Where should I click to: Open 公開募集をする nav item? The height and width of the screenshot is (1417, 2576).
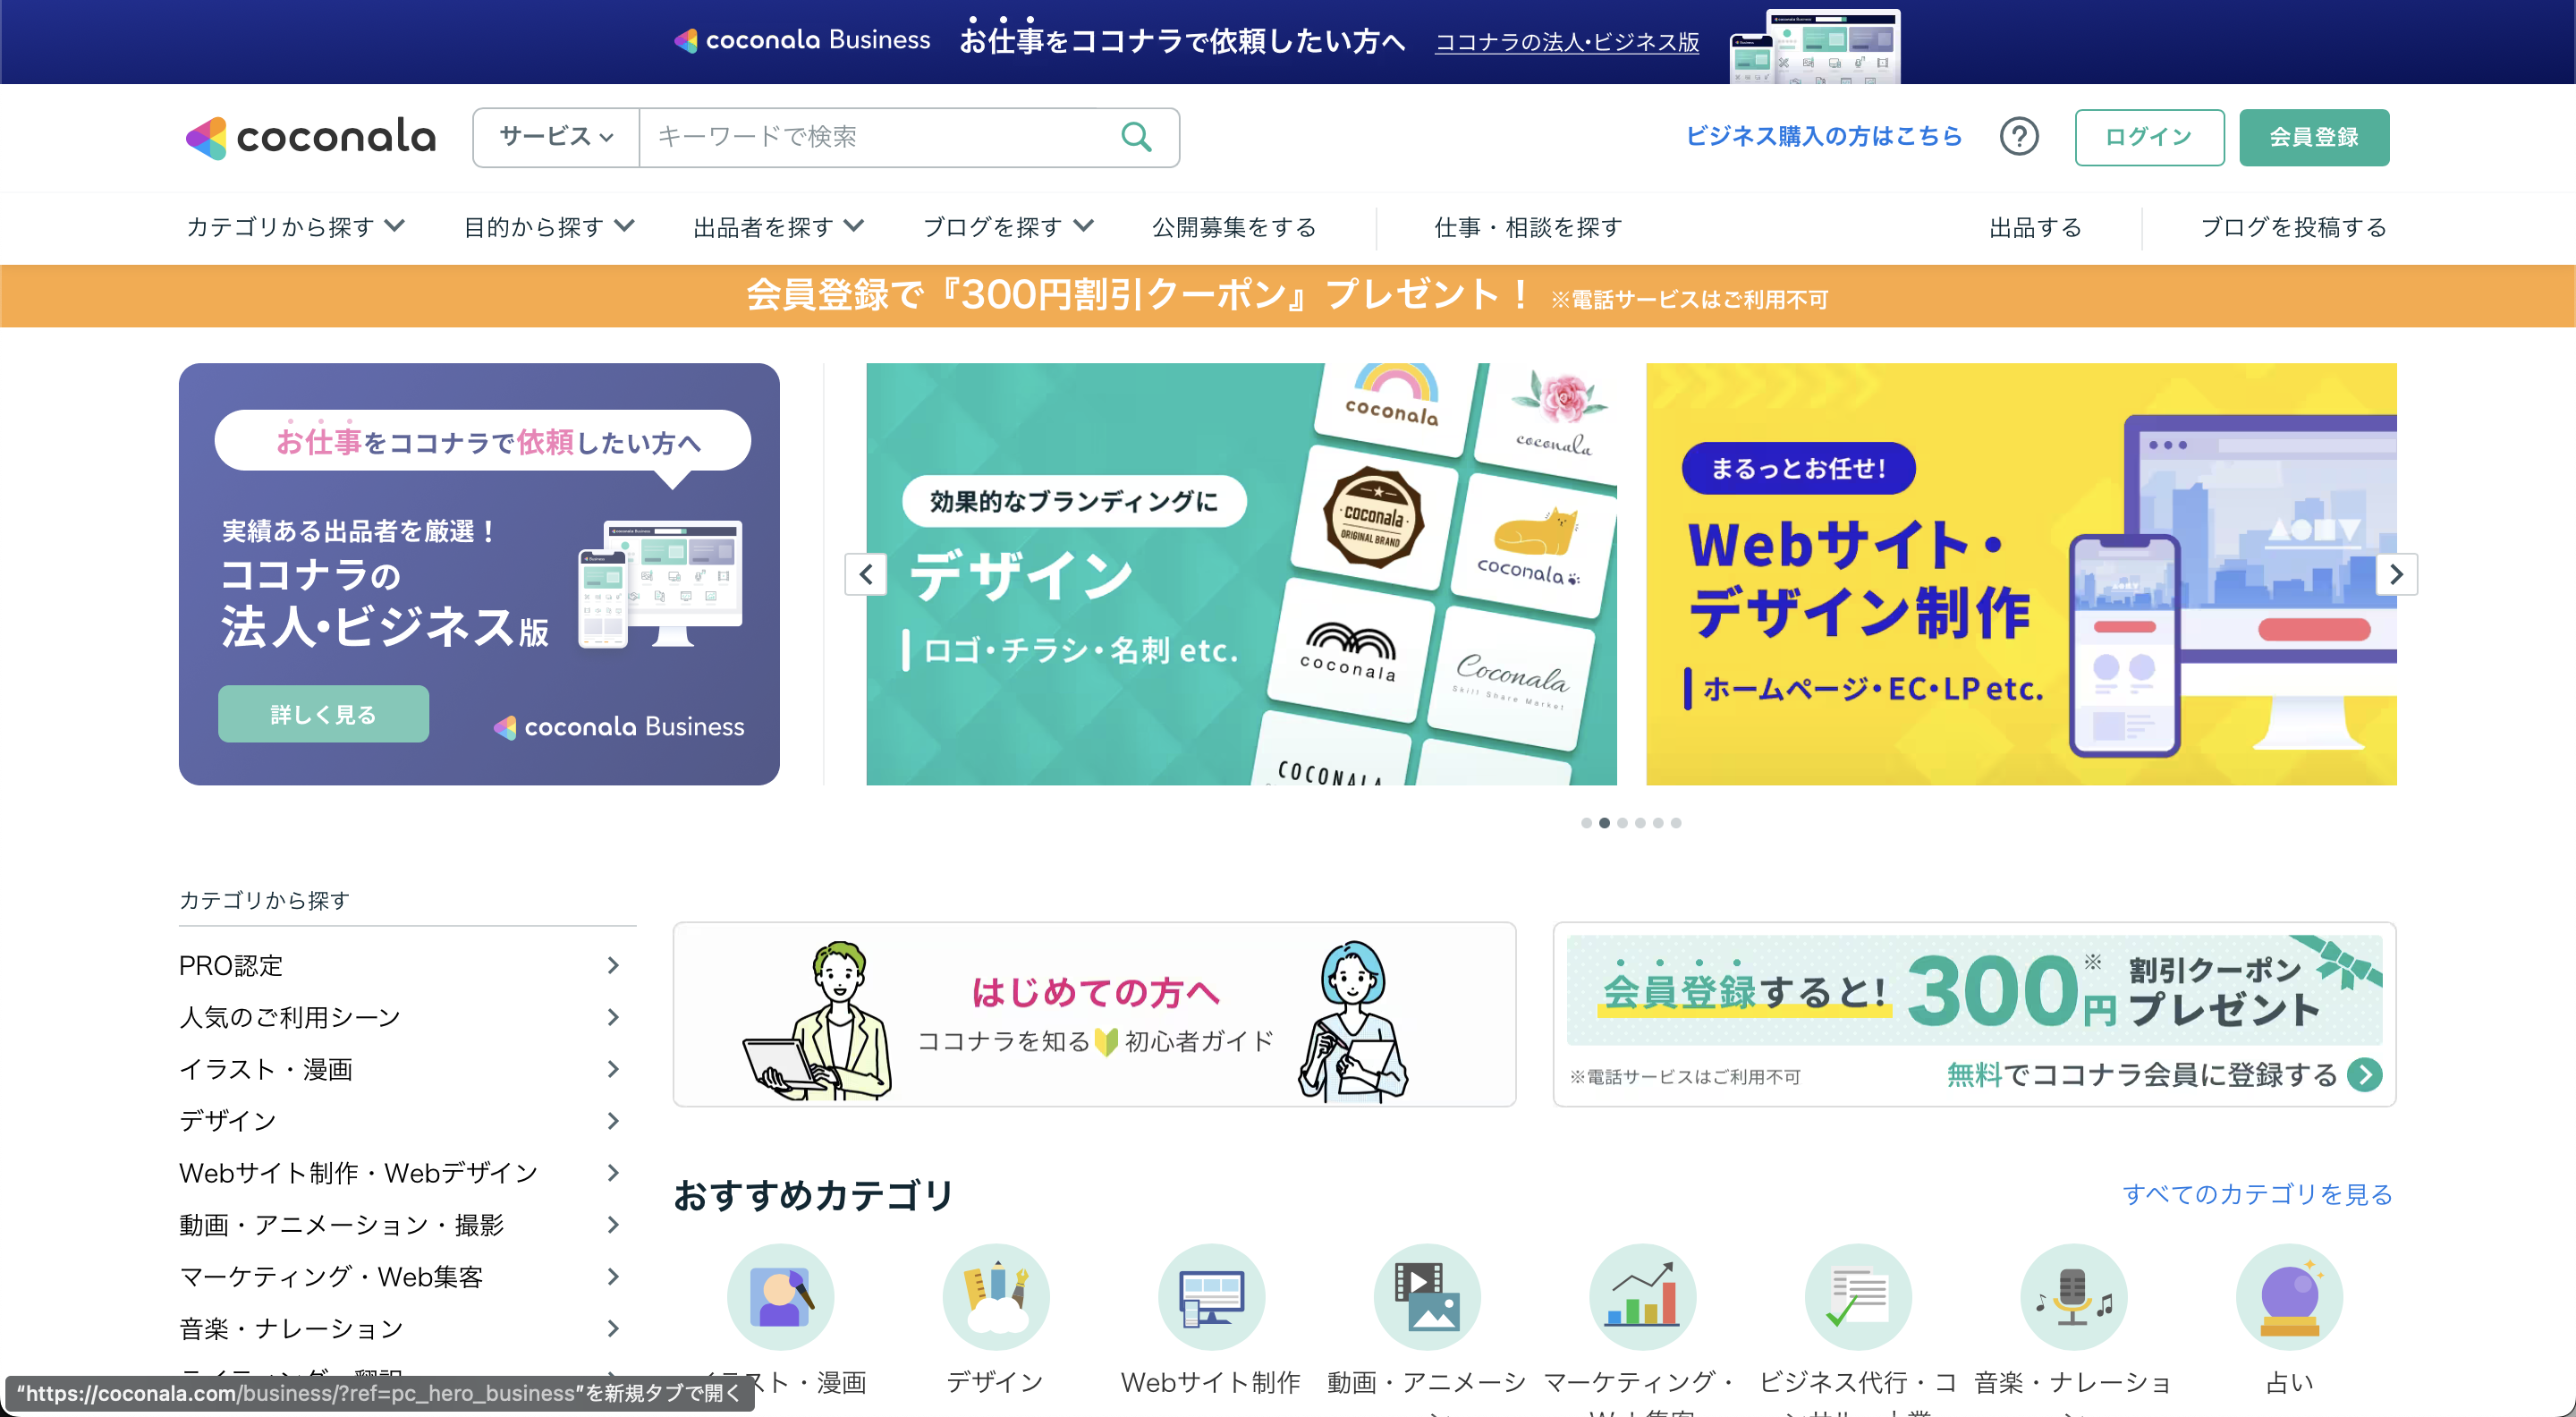click(x=1234, y=227)
